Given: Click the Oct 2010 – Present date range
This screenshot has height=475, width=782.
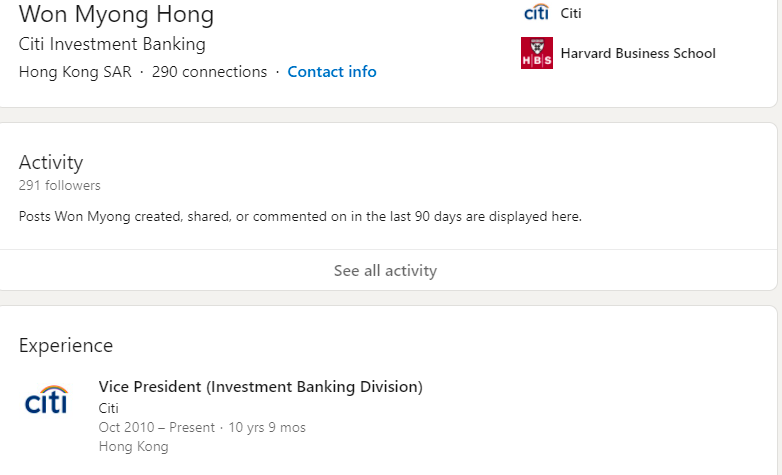Looking at the screenshot, I should (156, 427).
